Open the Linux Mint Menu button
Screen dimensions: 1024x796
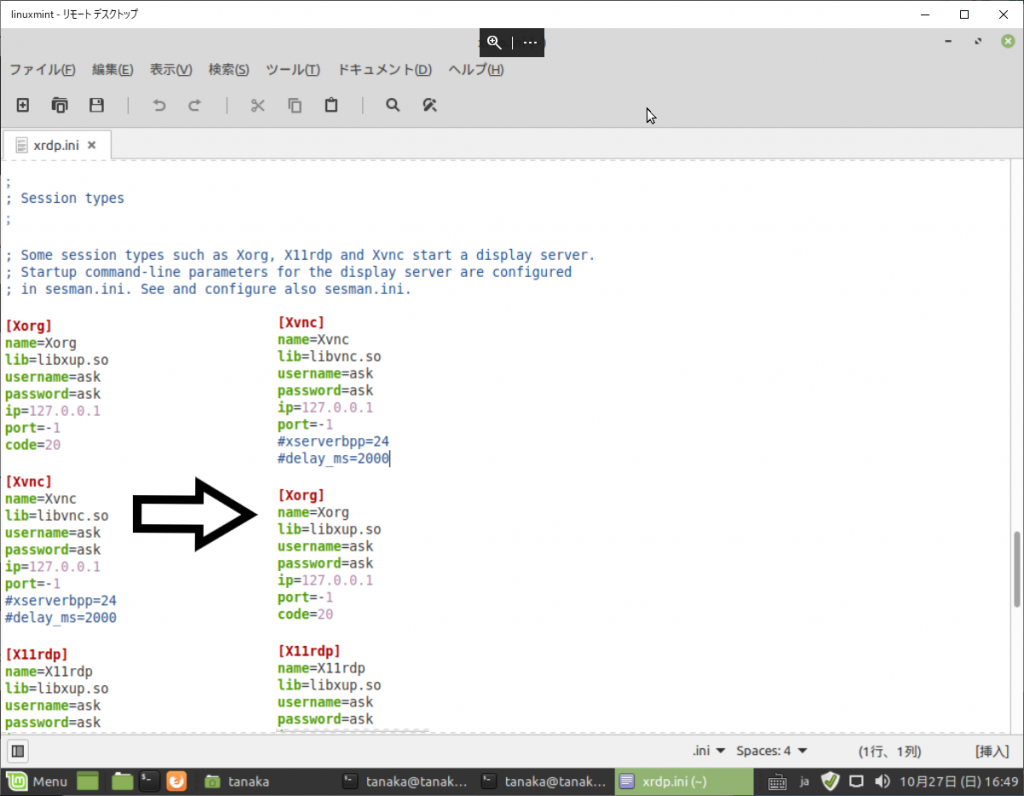point(37,782)
